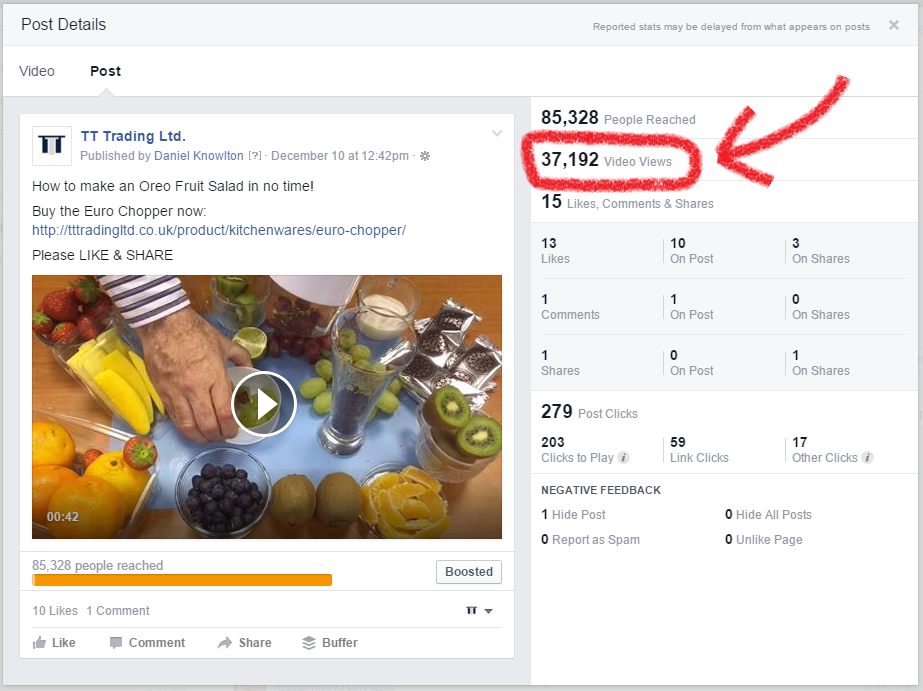The image size is (923, 691).
Task: Click the Comment speech bubble icon
Action: pyautogui.click(x=116, y=643)
